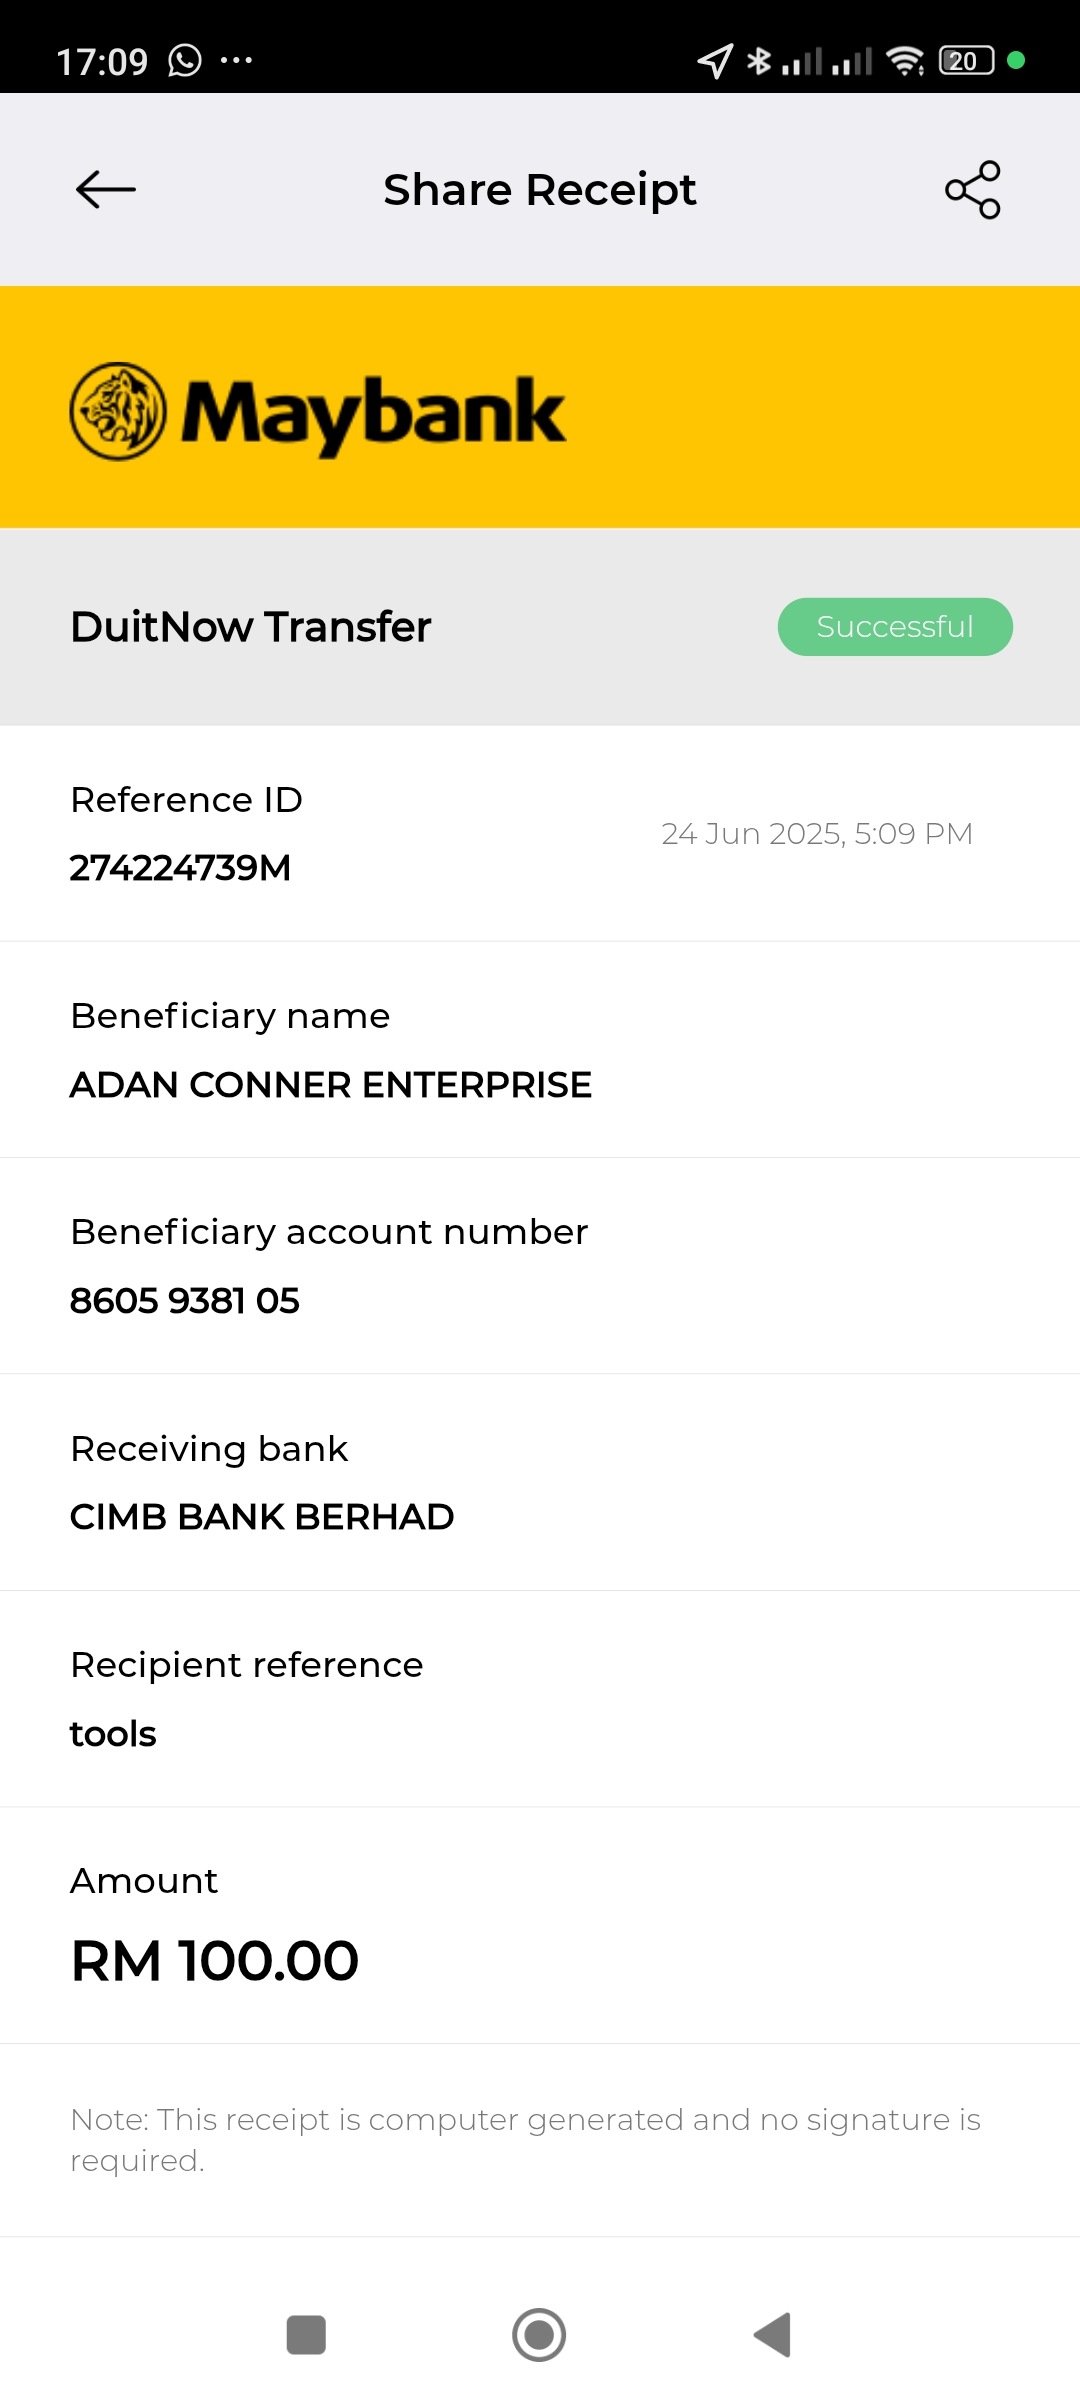
Task: Tap the account number 8605 9381 05
Action: point(185,1301)
